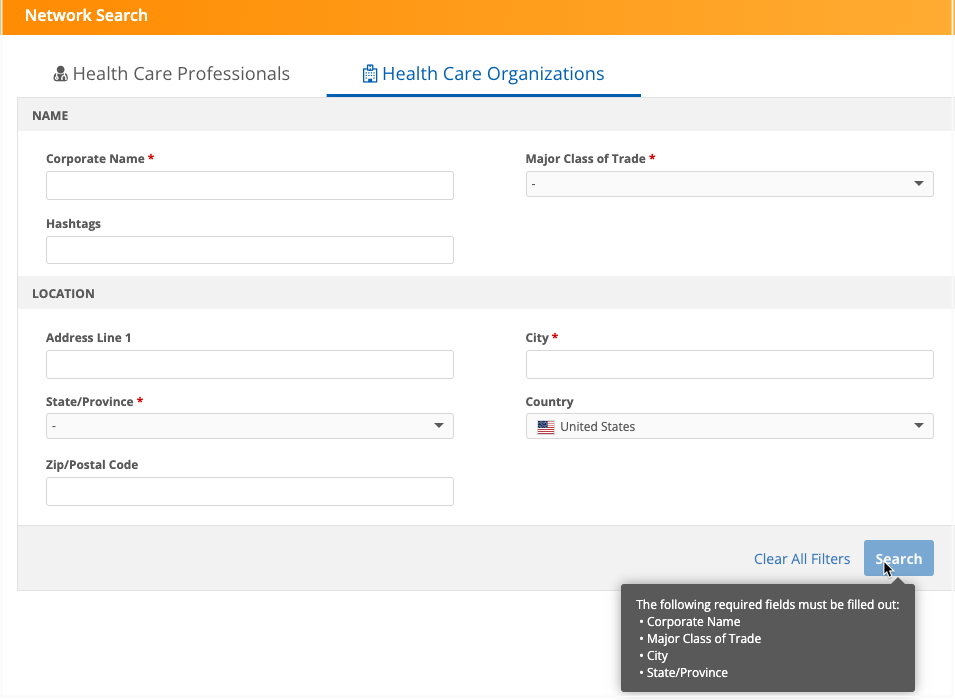Focus the Corporate Name text field
This screenshot has height=700, width=955.
[249, 185]
